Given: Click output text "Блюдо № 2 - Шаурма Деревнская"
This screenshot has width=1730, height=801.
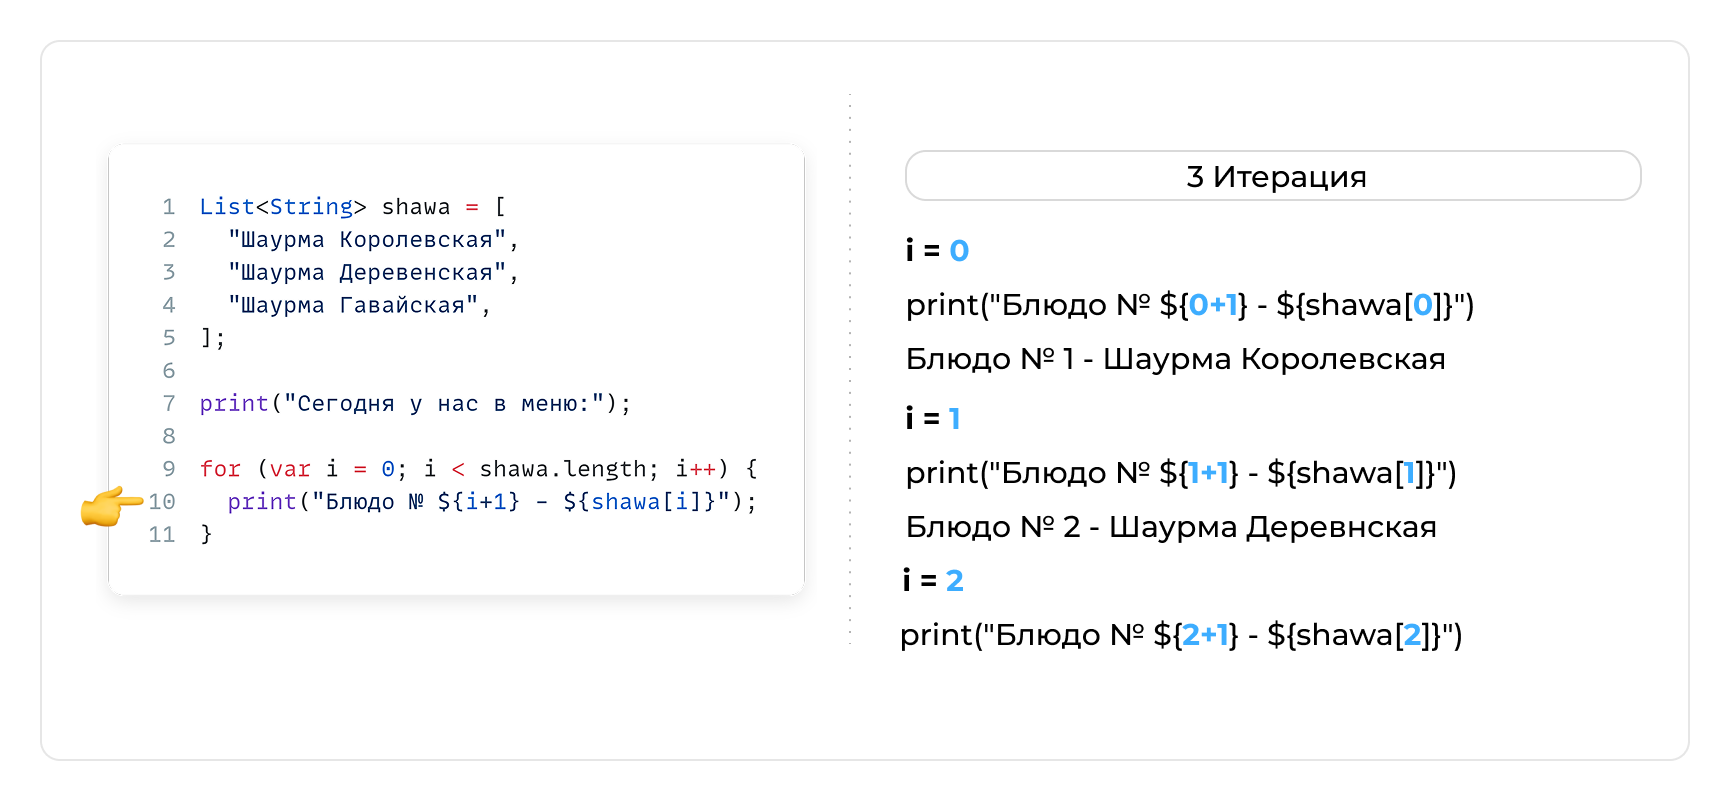Looking at the screenshot, I should coord(1170,527).
